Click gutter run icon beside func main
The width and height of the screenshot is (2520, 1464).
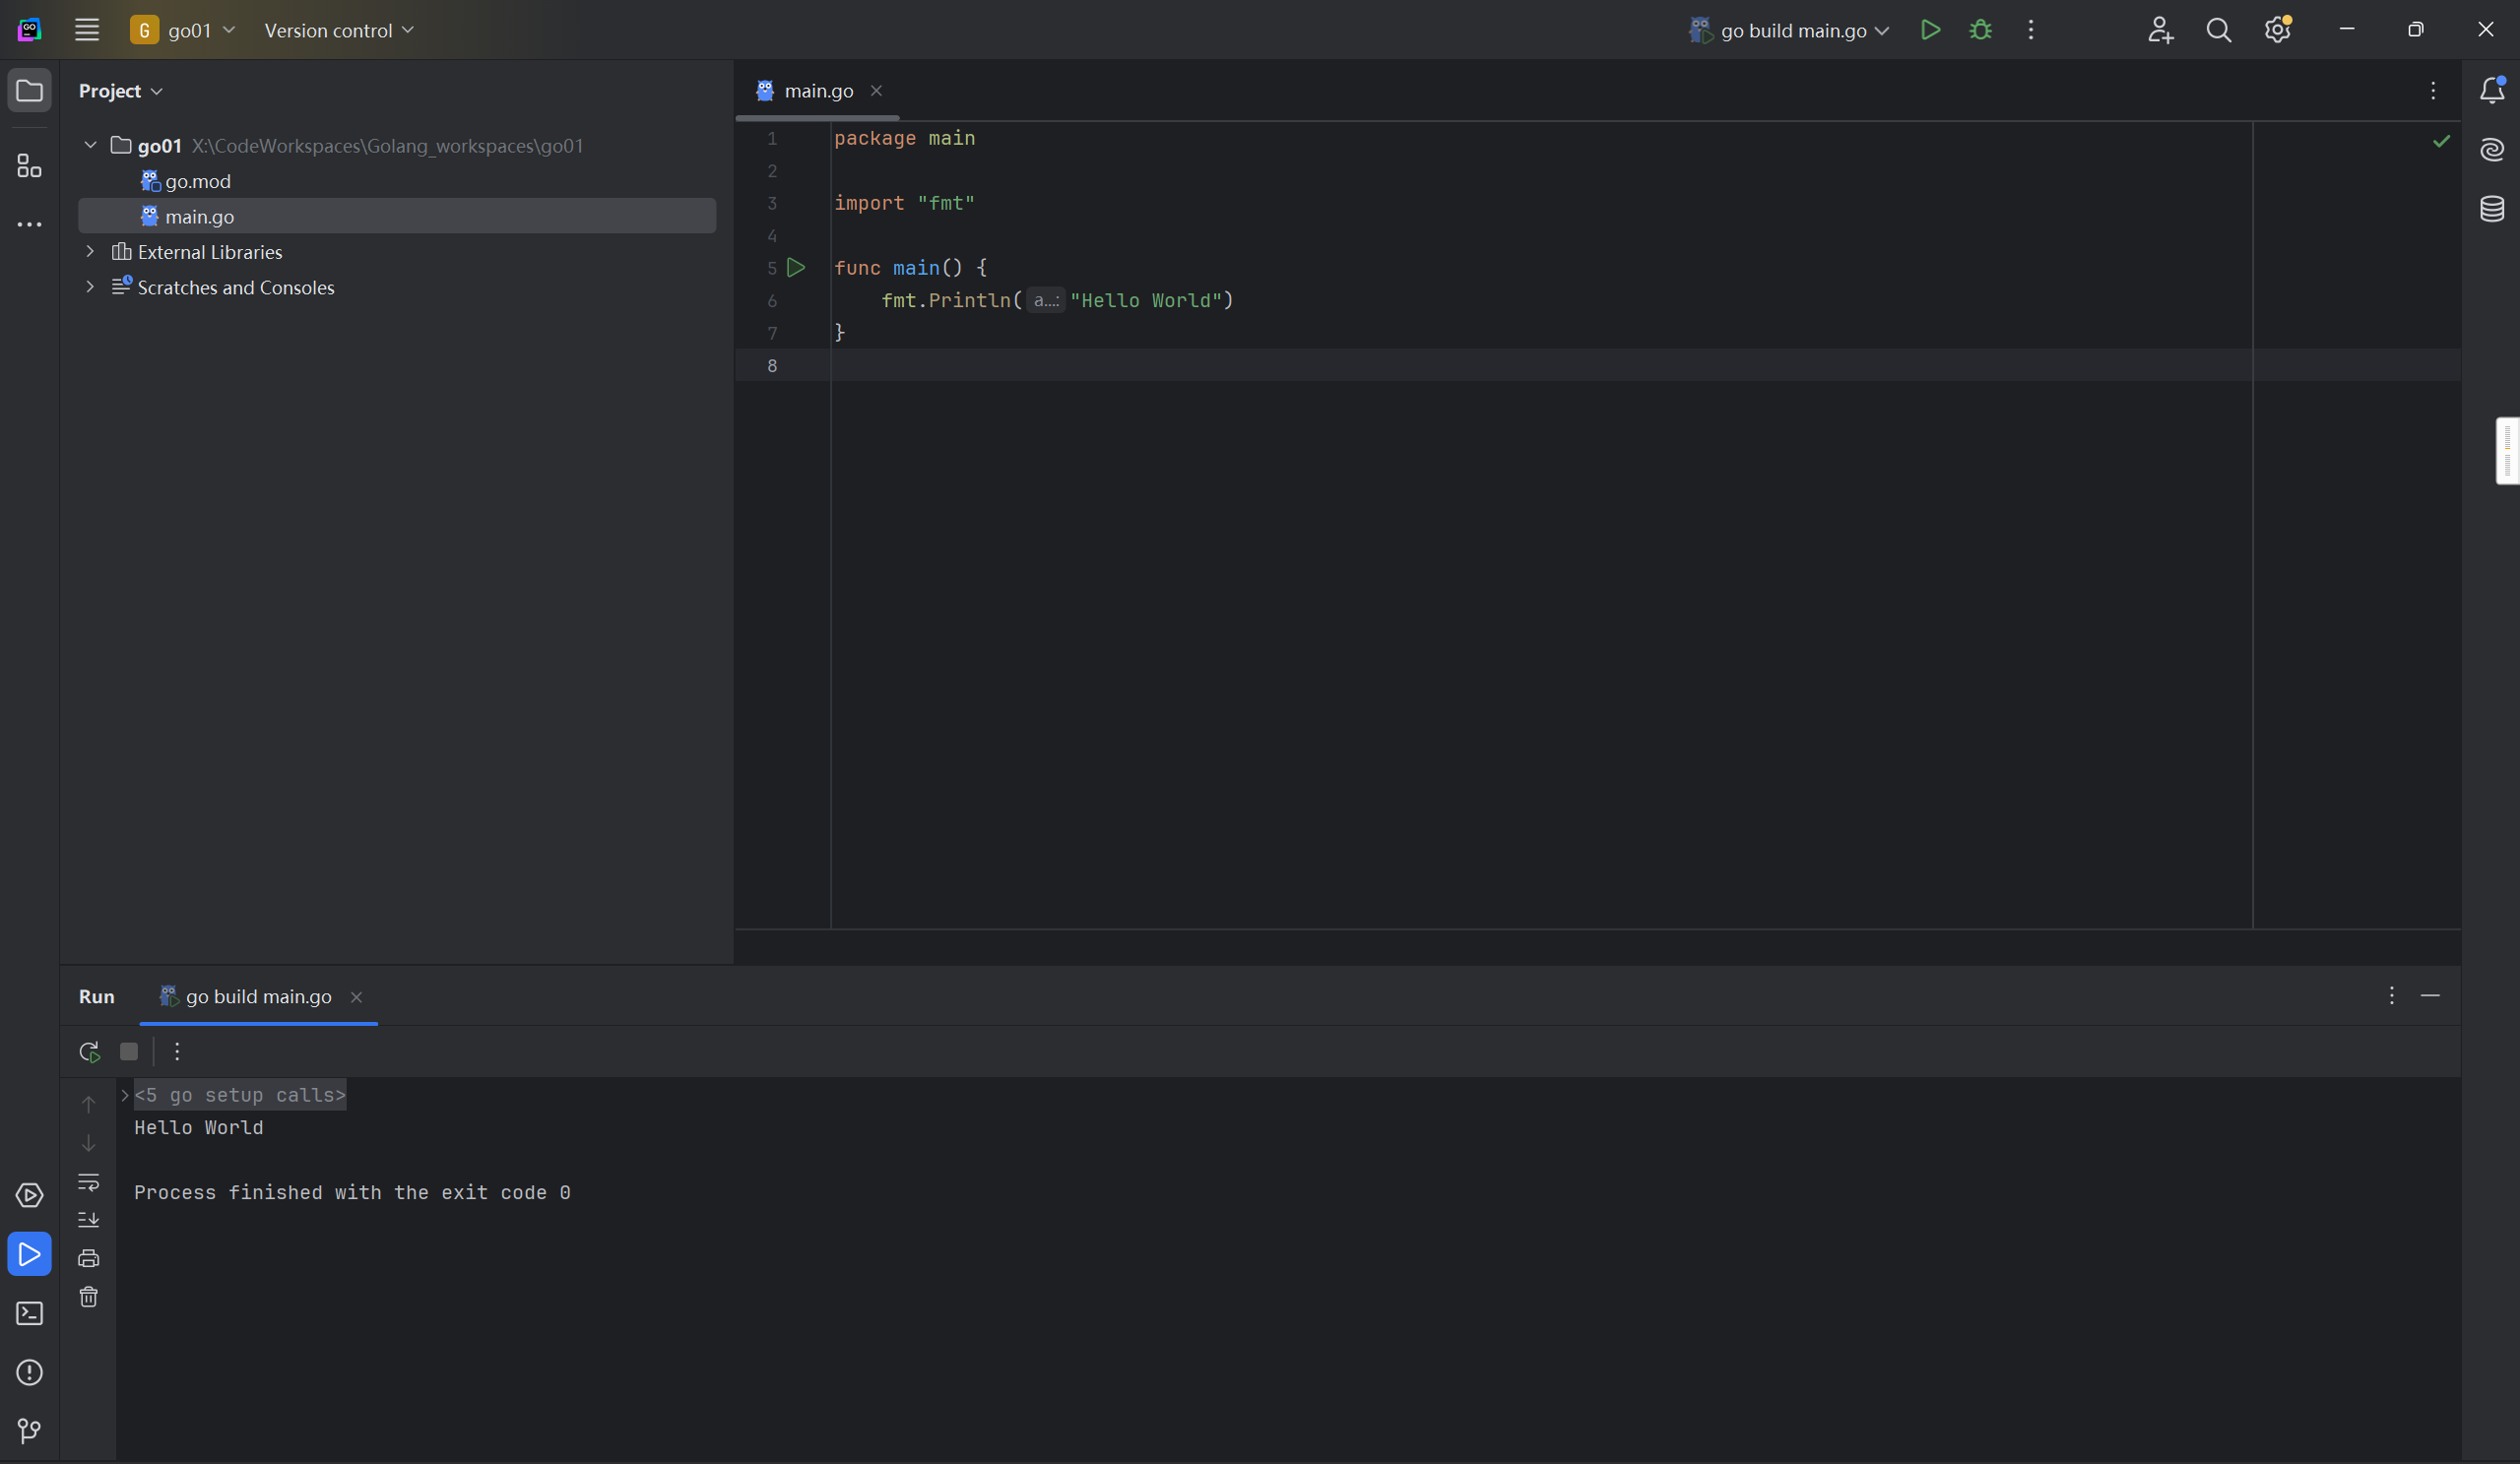pyautogui.click(x=796, y=267)
